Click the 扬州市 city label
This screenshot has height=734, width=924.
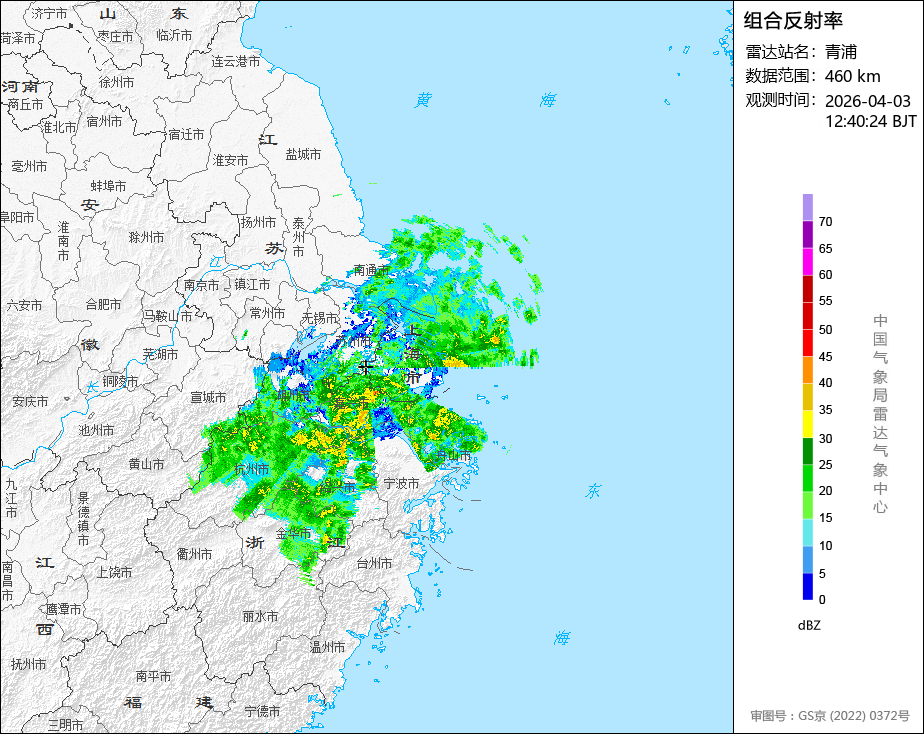click(258, 222)
